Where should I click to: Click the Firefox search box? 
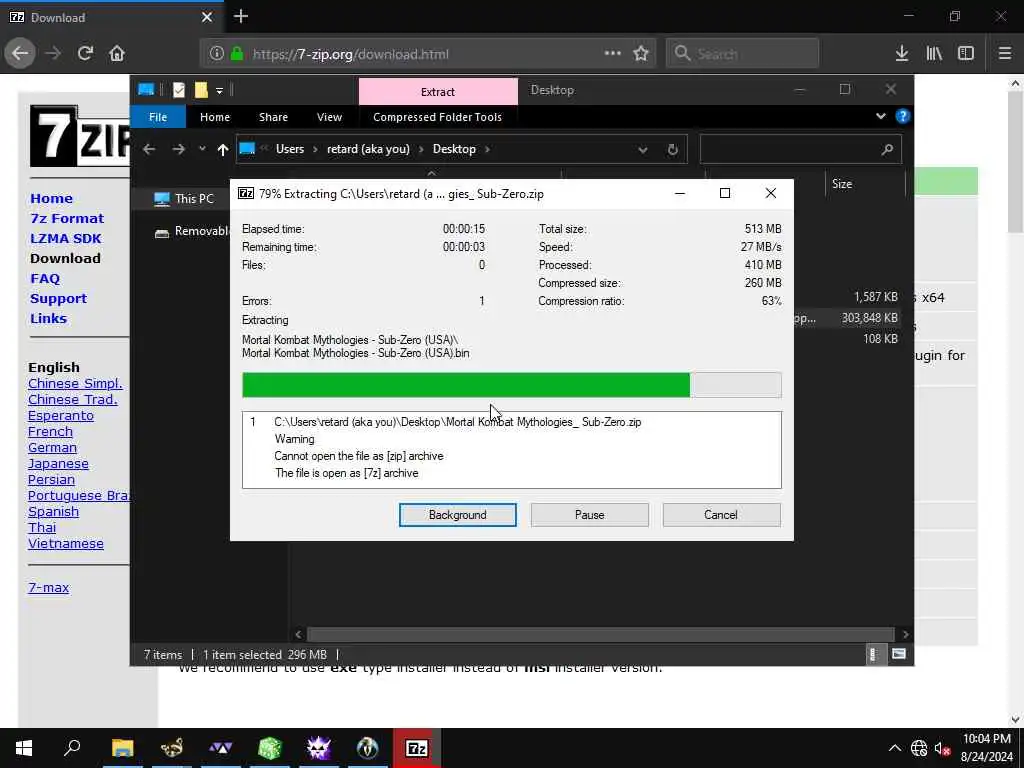742,54
